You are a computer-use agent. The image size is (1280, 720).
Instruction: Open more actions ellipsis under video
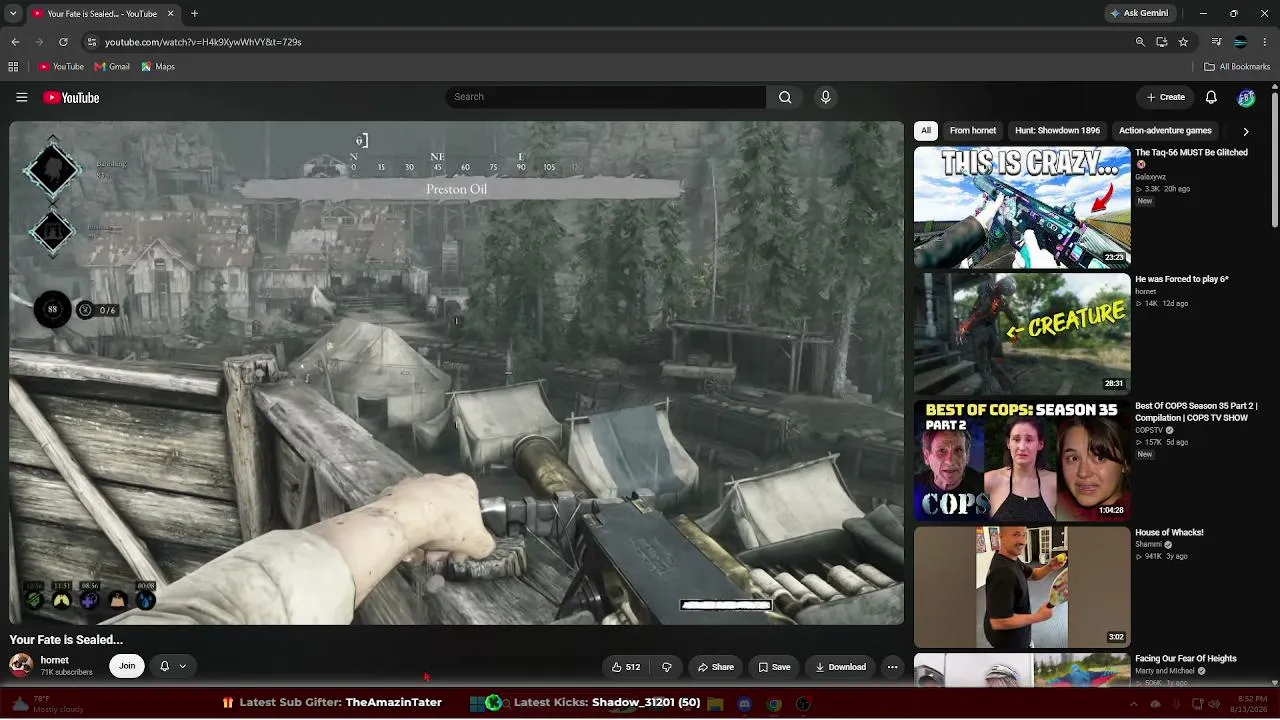pyautogui.click(x=893, y=667)
